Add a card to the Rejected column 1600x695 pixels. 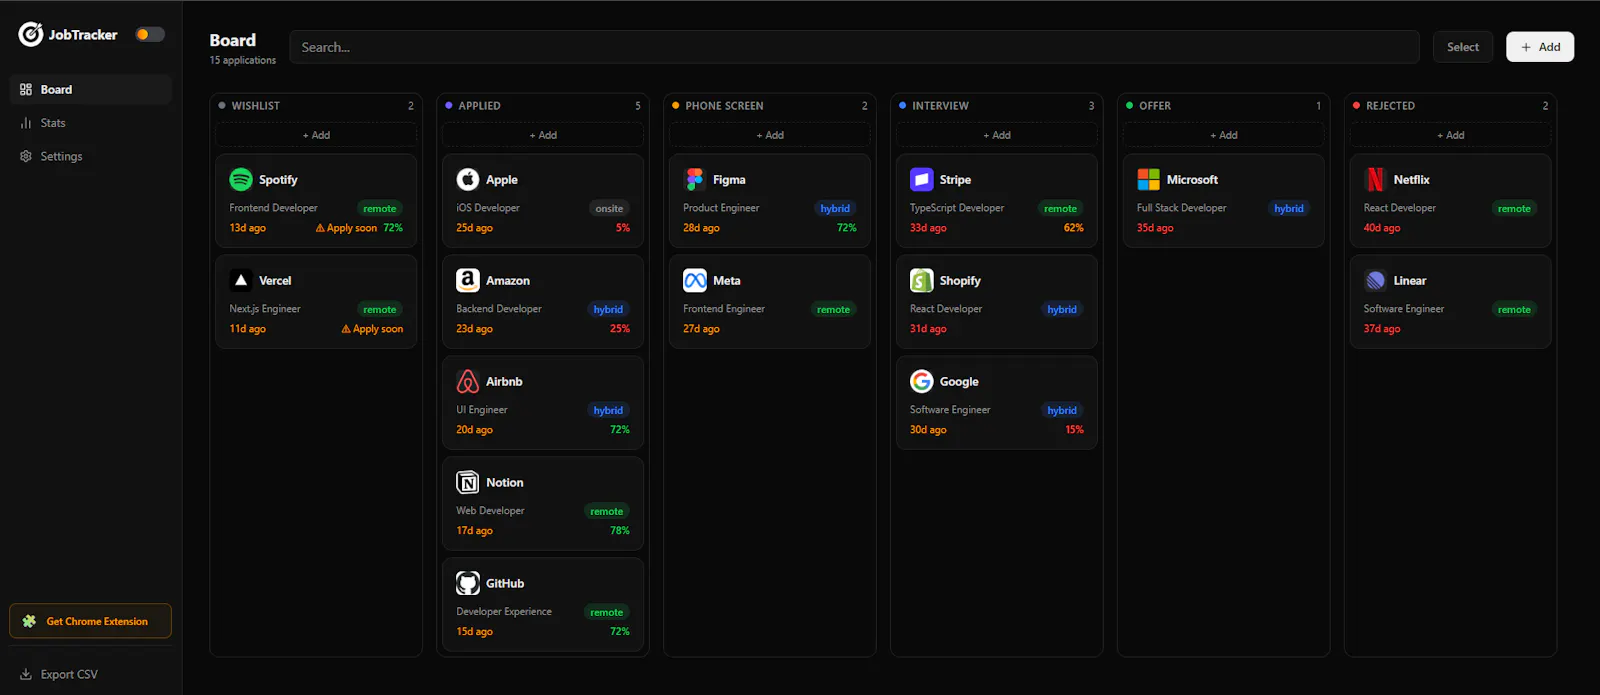click(1451, 135)
